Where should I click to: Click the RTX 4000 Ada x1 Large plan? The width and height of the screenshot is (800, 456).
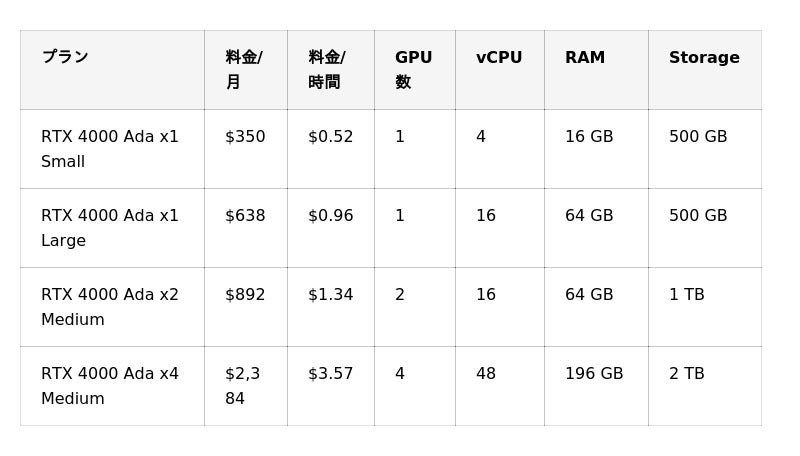tap(110, 228)
